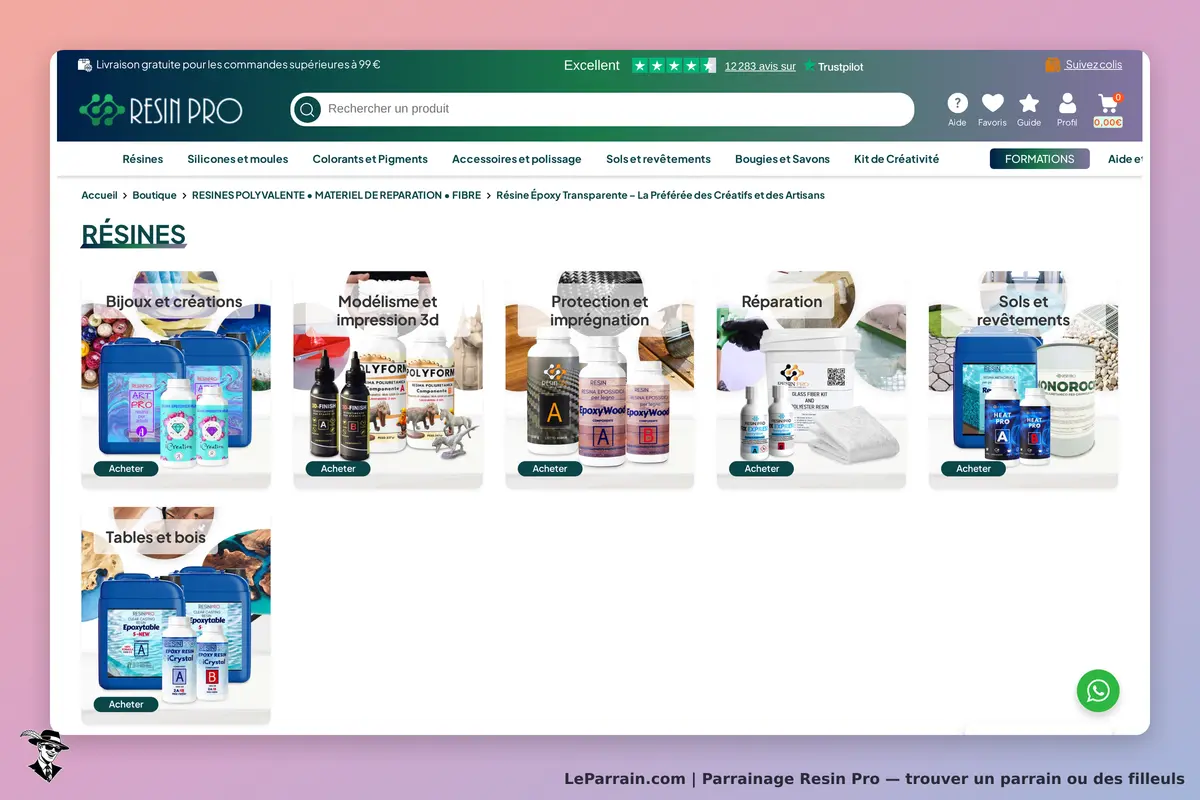Screen dimensions: 1200x800
Task: Open the Aide help icon
Action: click(957, 103)
